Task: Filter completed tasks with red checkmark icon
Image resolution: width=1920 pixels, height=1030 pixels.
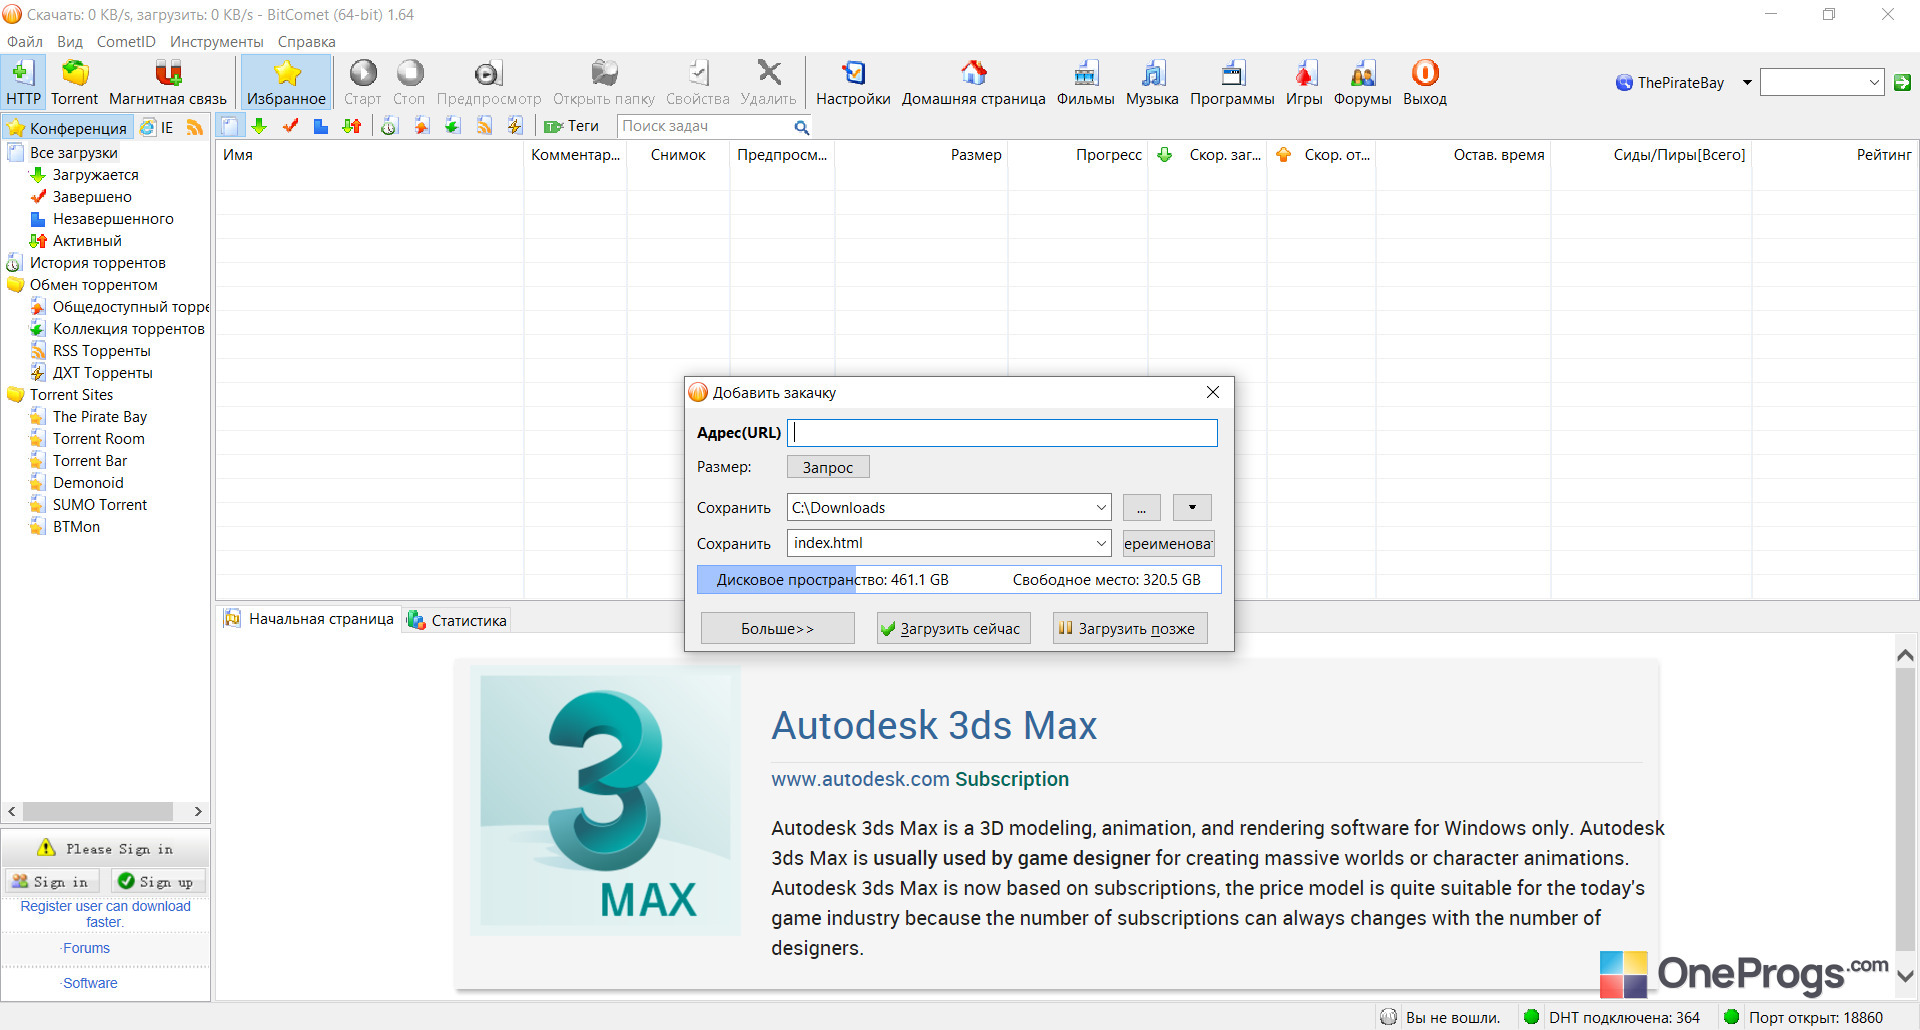Action: (x=291, y=126)
